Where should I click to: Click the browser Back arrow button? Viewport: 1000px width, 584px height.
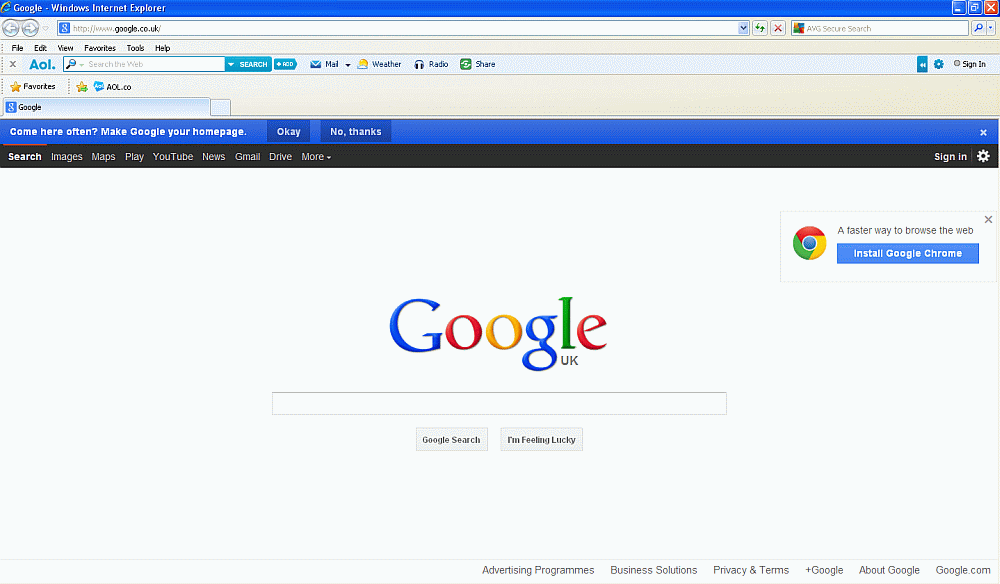[x=11, y=28]
